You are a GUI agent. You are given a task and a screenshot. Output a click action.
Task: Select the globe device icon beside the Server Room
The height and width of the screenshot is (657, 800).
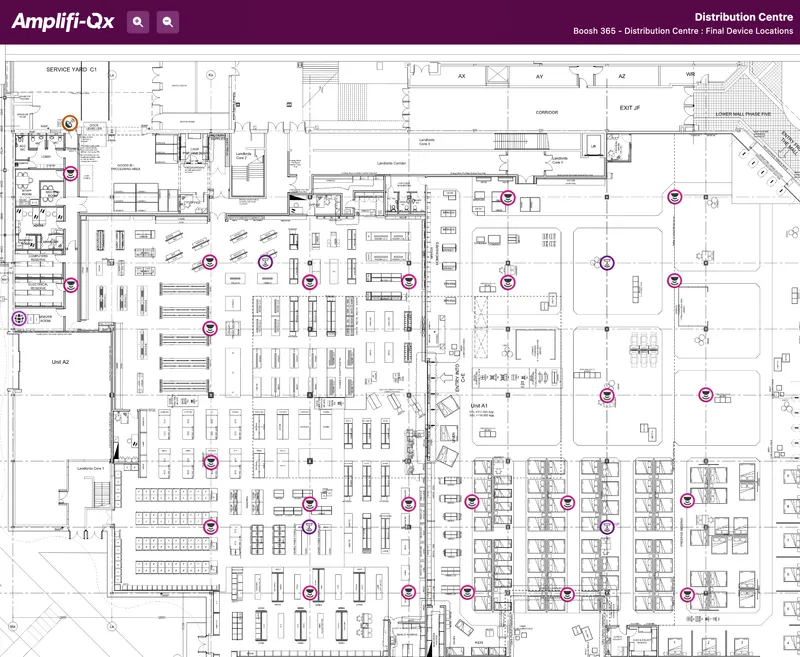18,316
